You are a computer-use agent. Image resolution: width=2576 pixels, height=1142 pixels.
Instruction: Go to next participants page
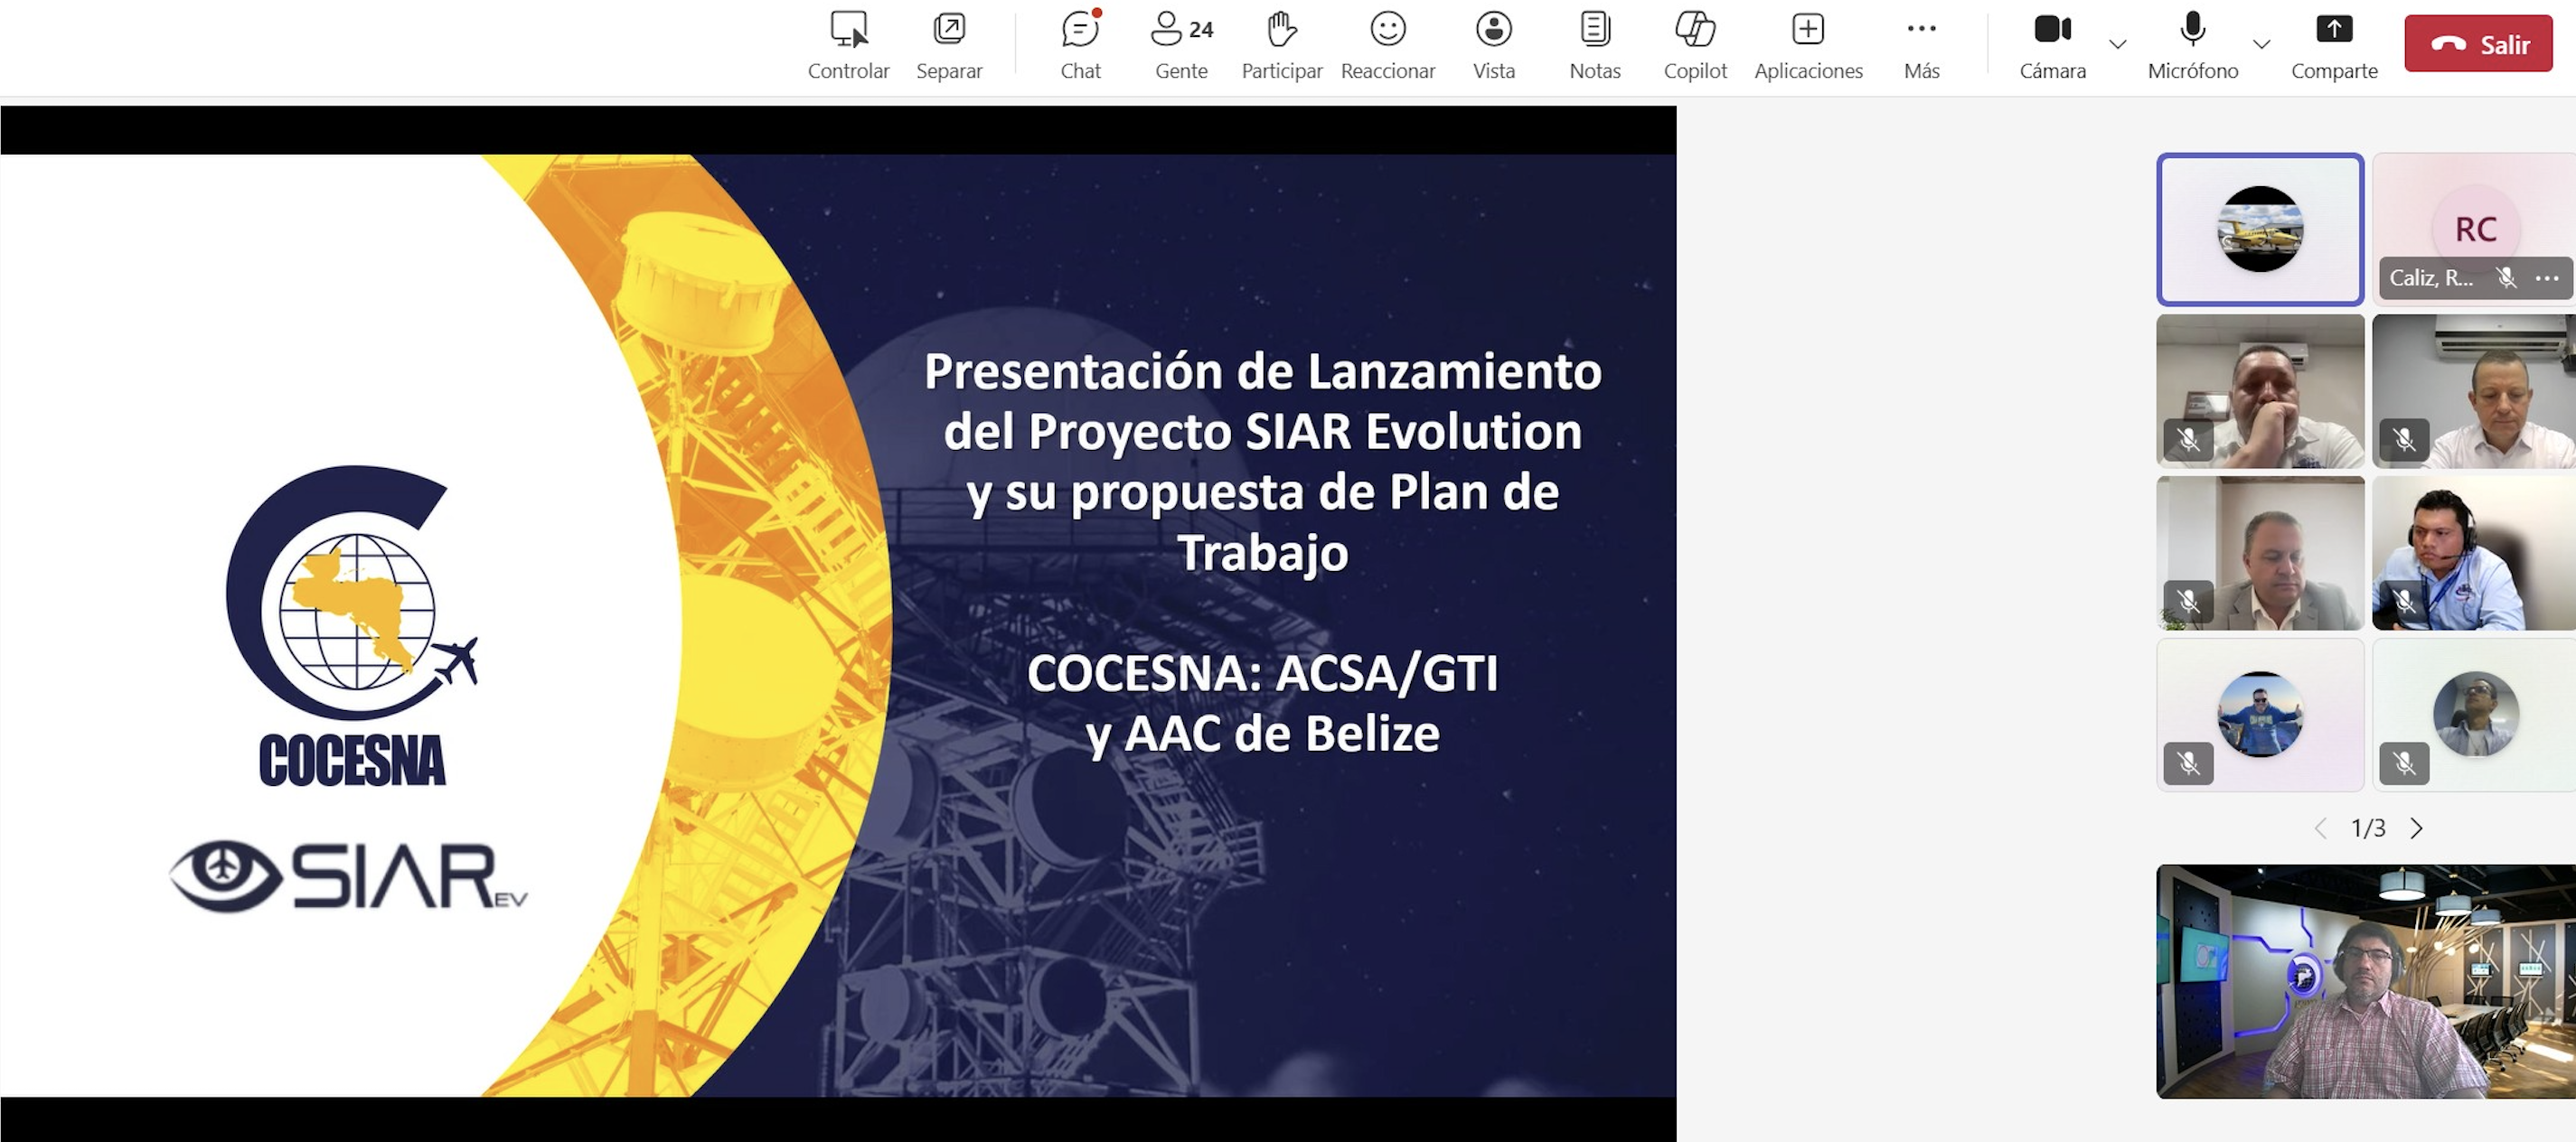click(x=2416, y=828)
